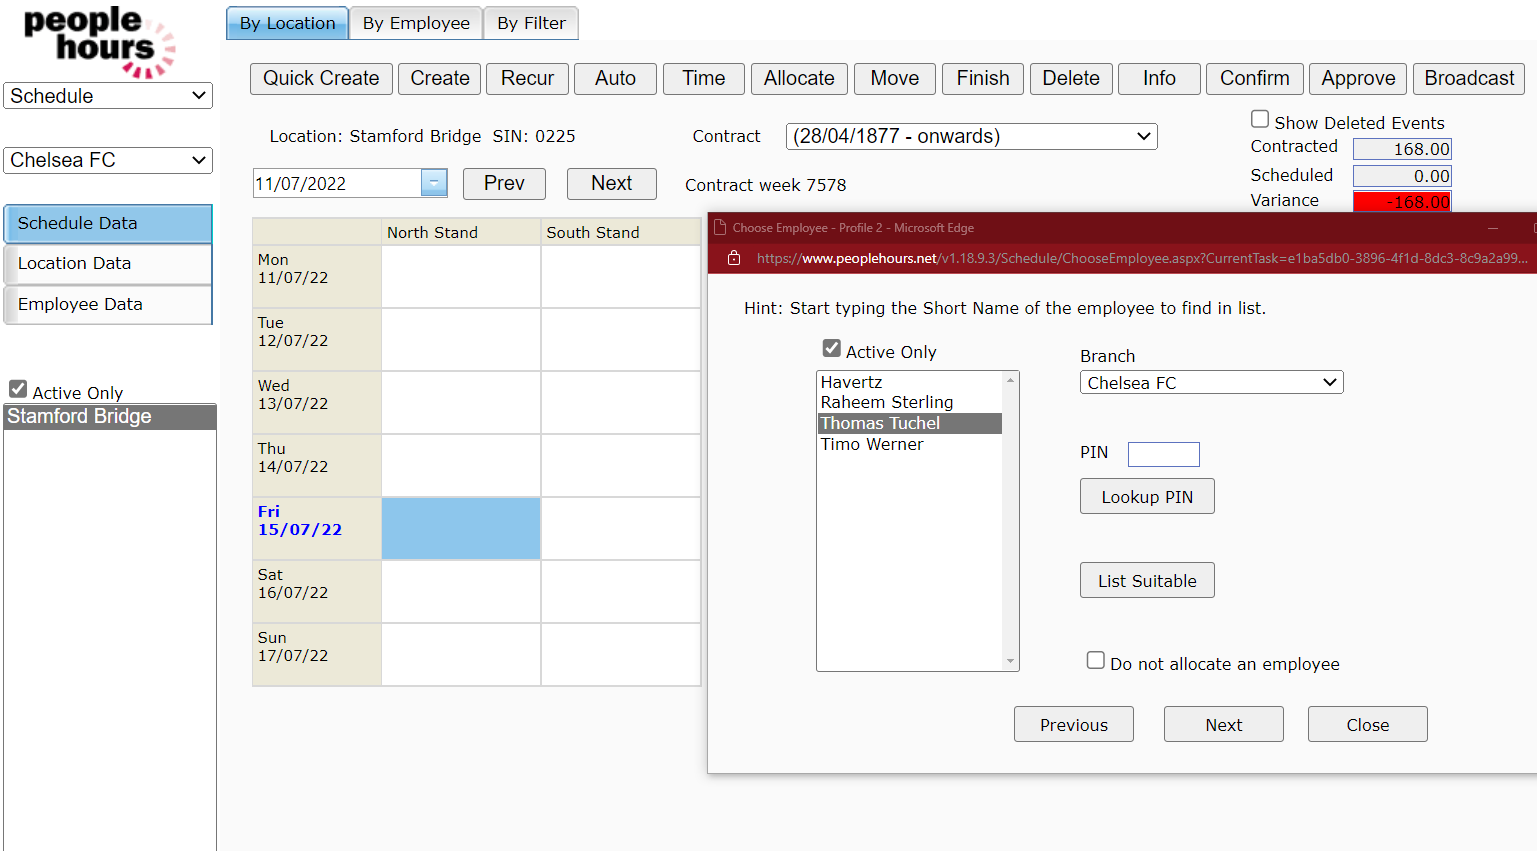Click the padlock icon in address bar

(x=734, y=258)
